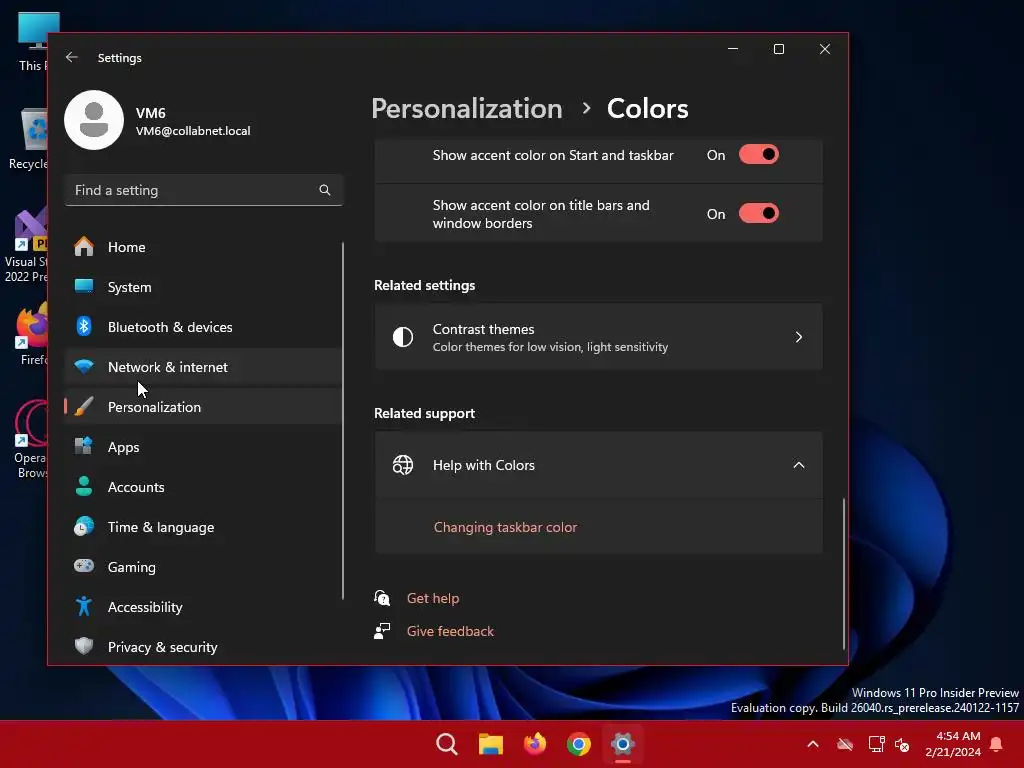Click the search magnifier in Find a setting
1024x768 pixels.
click(x=325, y=190)
